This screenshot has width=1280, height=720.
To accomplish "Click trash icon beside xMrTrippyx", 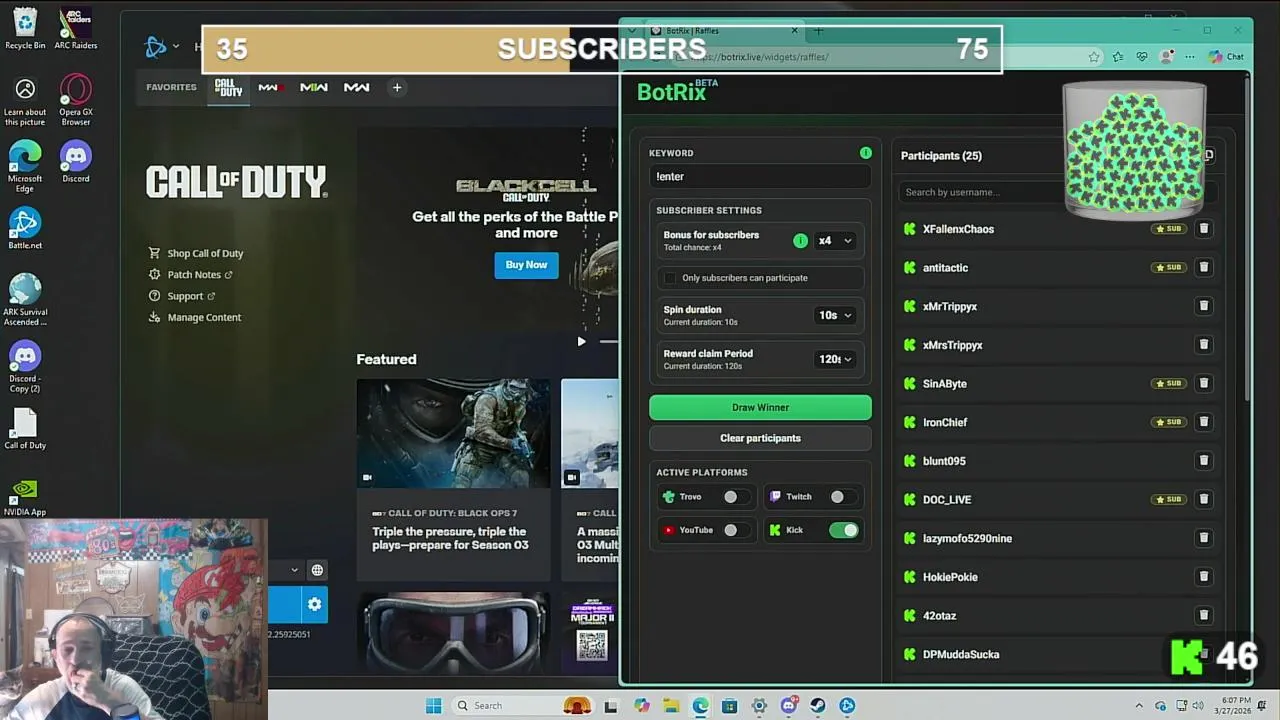I will (1204, 306).
